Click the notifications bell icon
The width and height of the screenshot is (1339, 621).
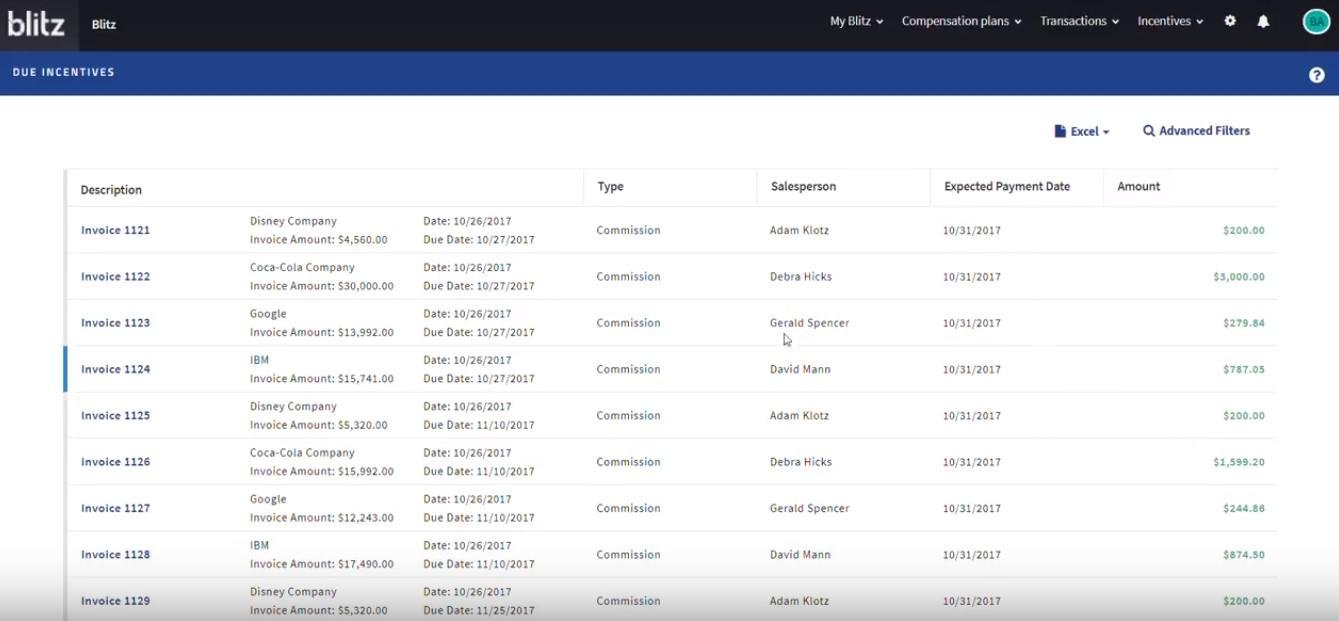(1263, 21)
